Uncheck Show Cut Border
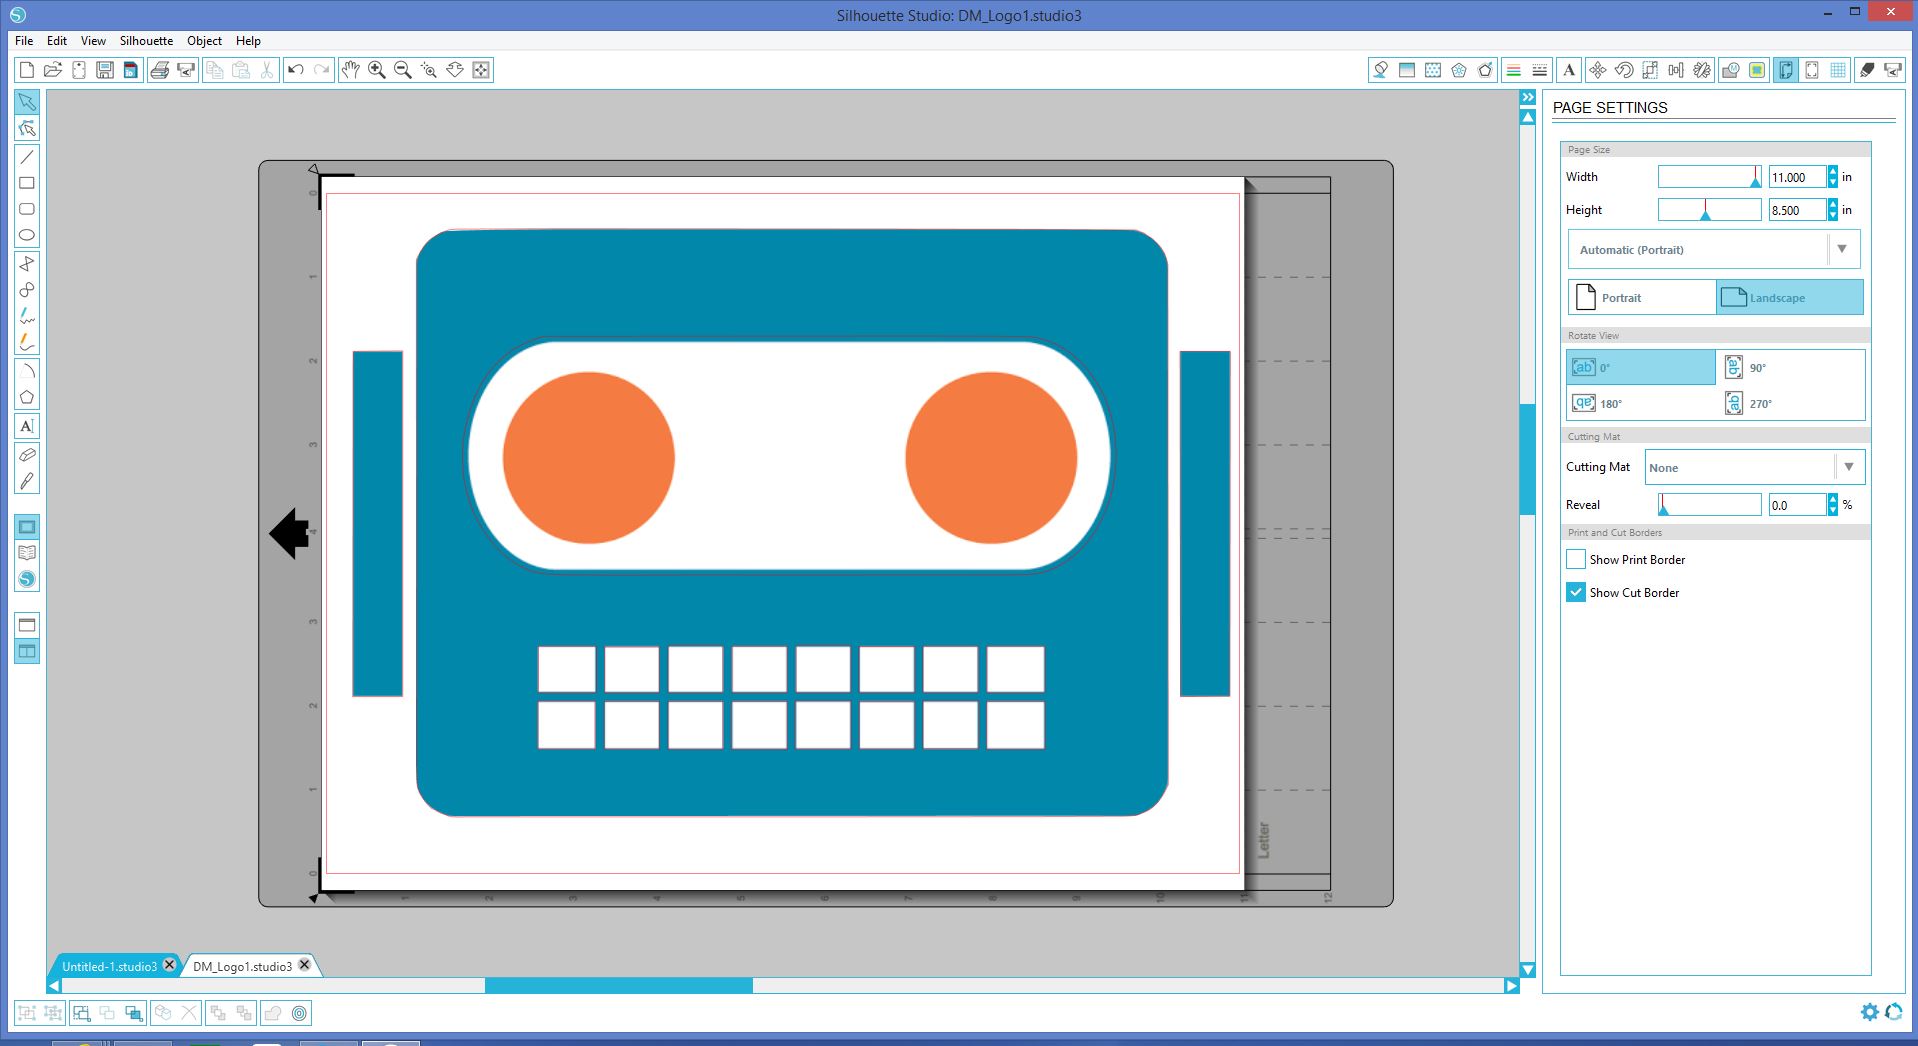 coord(1576,592)
